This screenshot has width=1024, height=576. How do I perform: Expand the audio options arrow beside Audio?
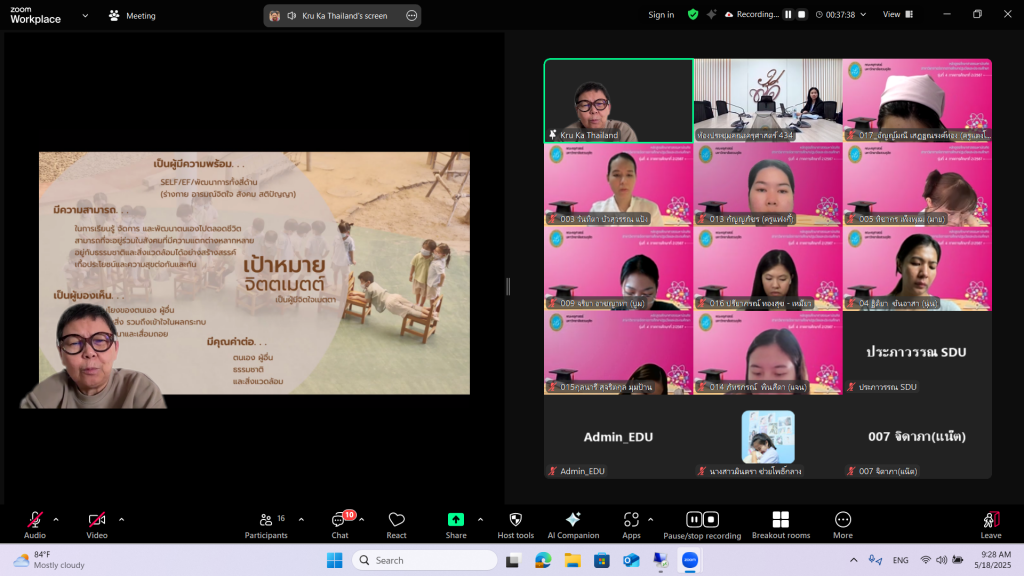tap(56, 519)
